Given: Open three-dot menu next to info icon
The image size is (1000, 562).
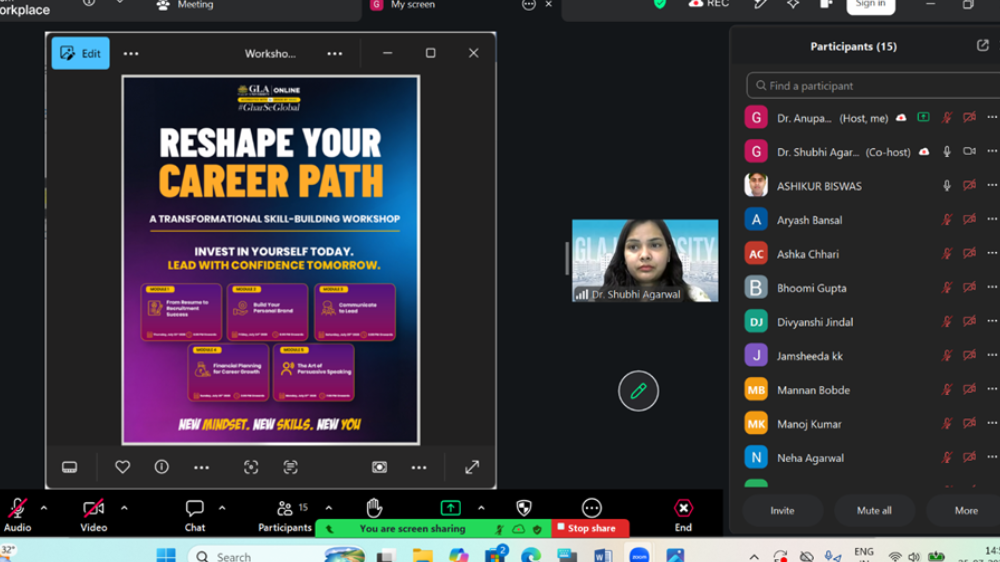Looking at the screenshot, I should [x=202, y=468].
